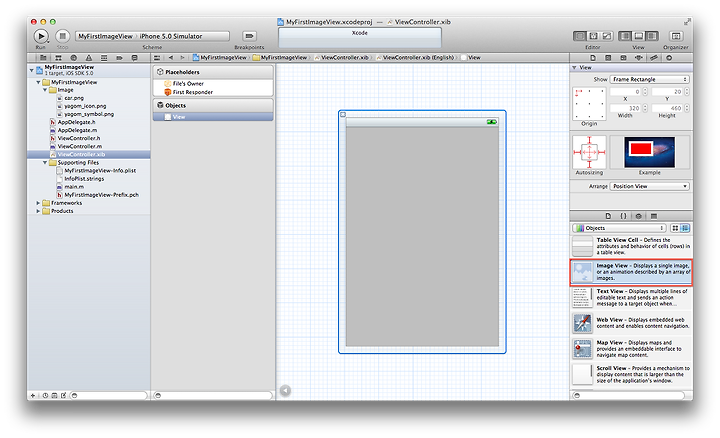Toggle the Navigator pane view button

(625, 36)
